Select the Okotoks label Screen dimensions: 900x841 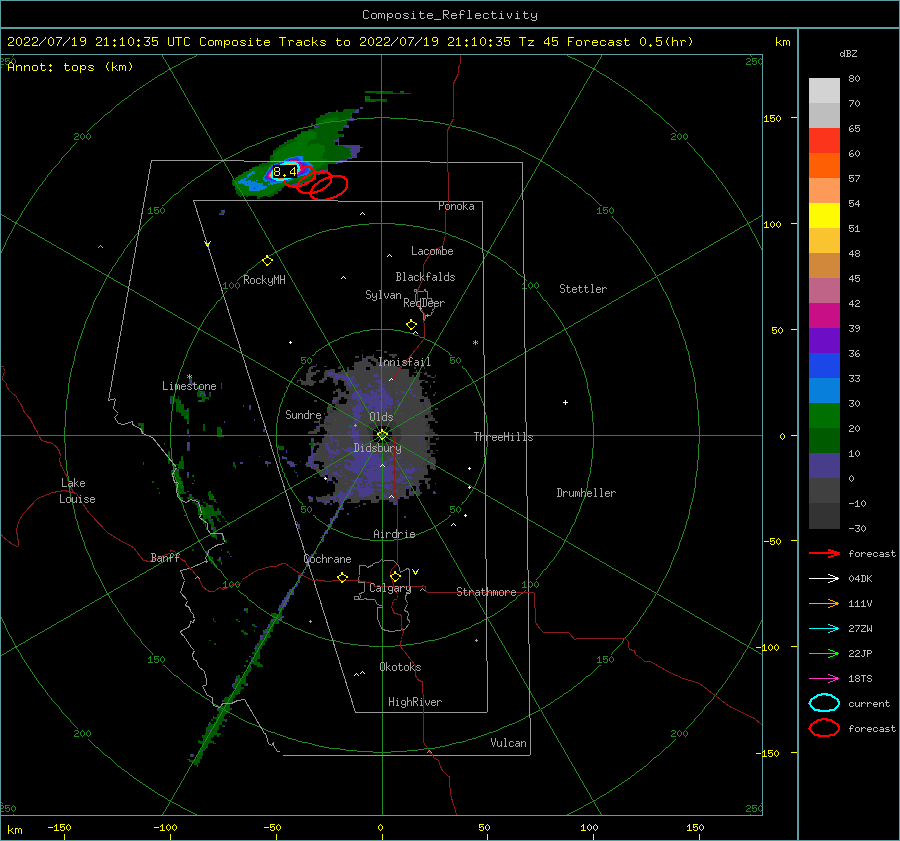point(400,667)
